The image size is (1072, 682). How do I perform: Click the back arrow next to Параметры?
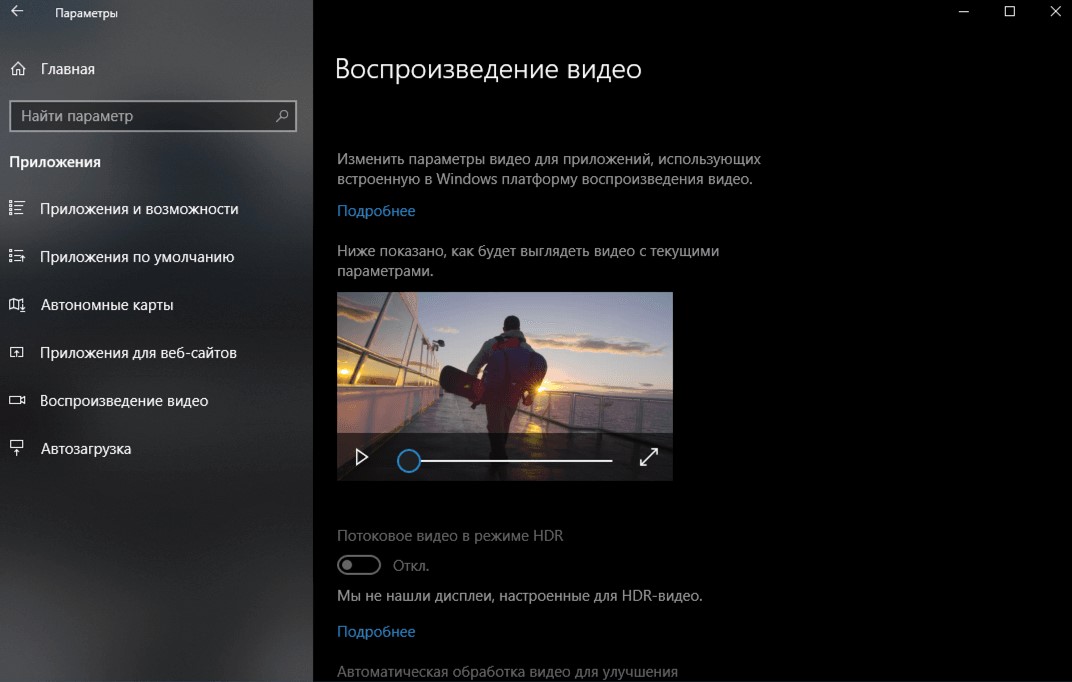coord(17,12)
